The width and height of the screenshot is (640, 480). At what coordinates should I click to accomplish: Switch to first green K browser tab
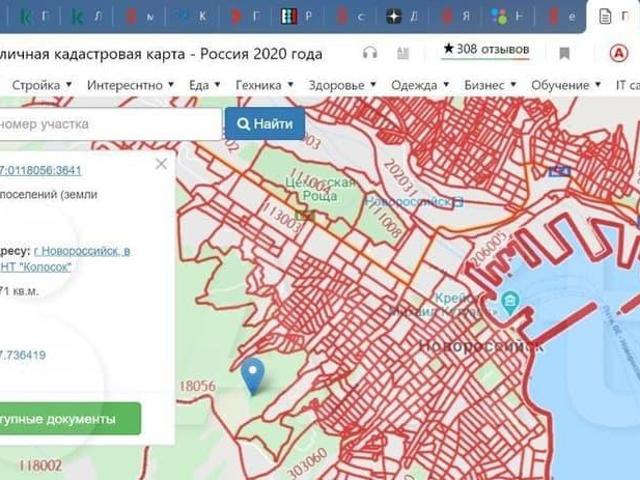click(x=35, y=16)
